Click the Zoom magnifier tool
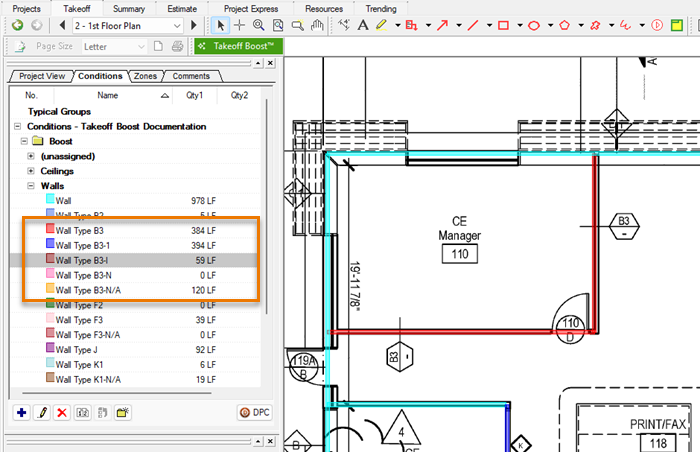 259,25
